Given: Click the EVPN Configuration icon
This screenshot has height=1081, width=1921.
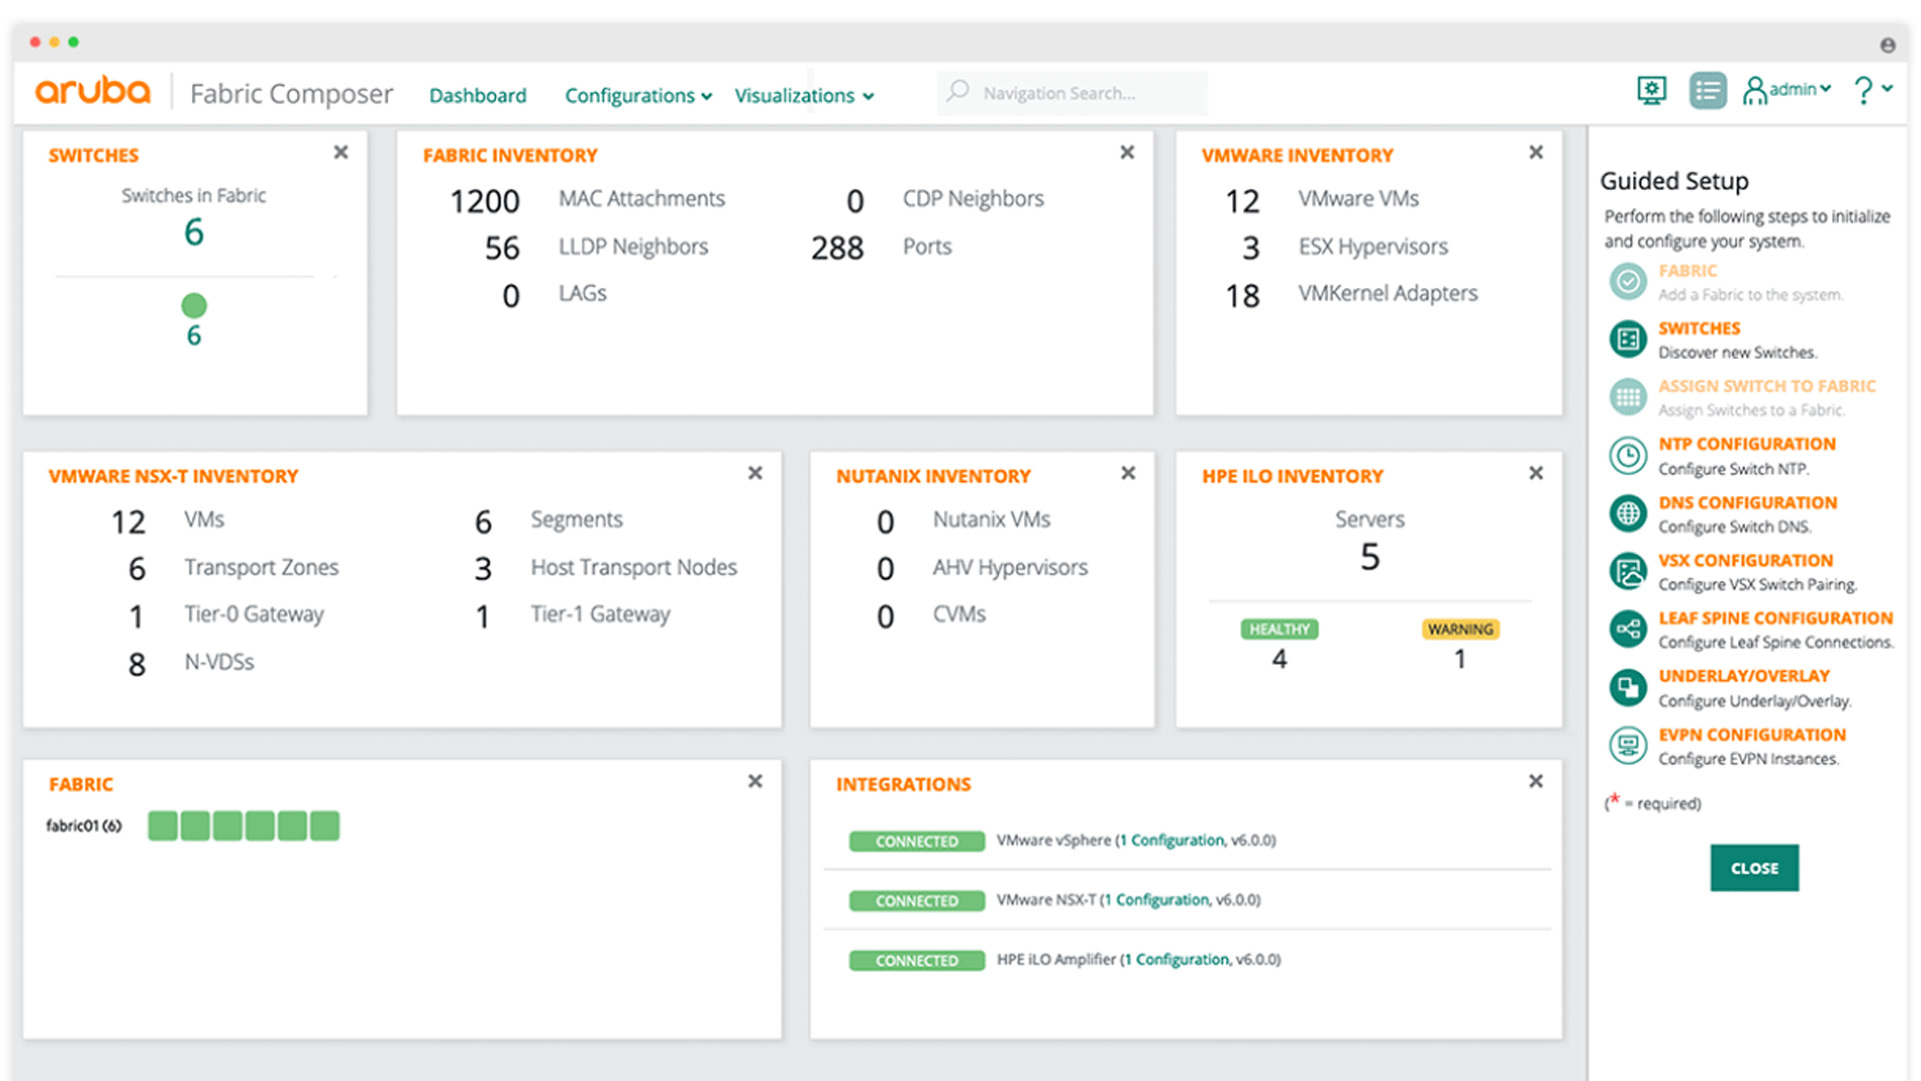Looking at the screenshot, I should [1628, 745].
